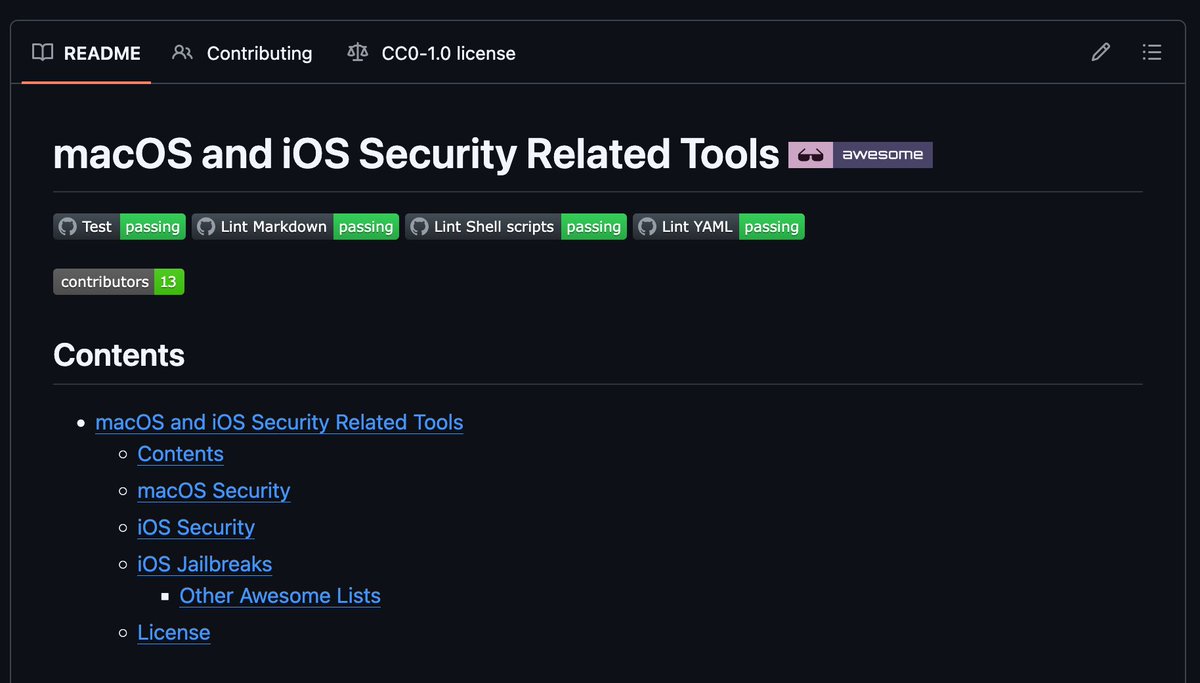This screenshot has height=683, width=1200.
Task: Select the README tab
Action: tap(86, 53)
